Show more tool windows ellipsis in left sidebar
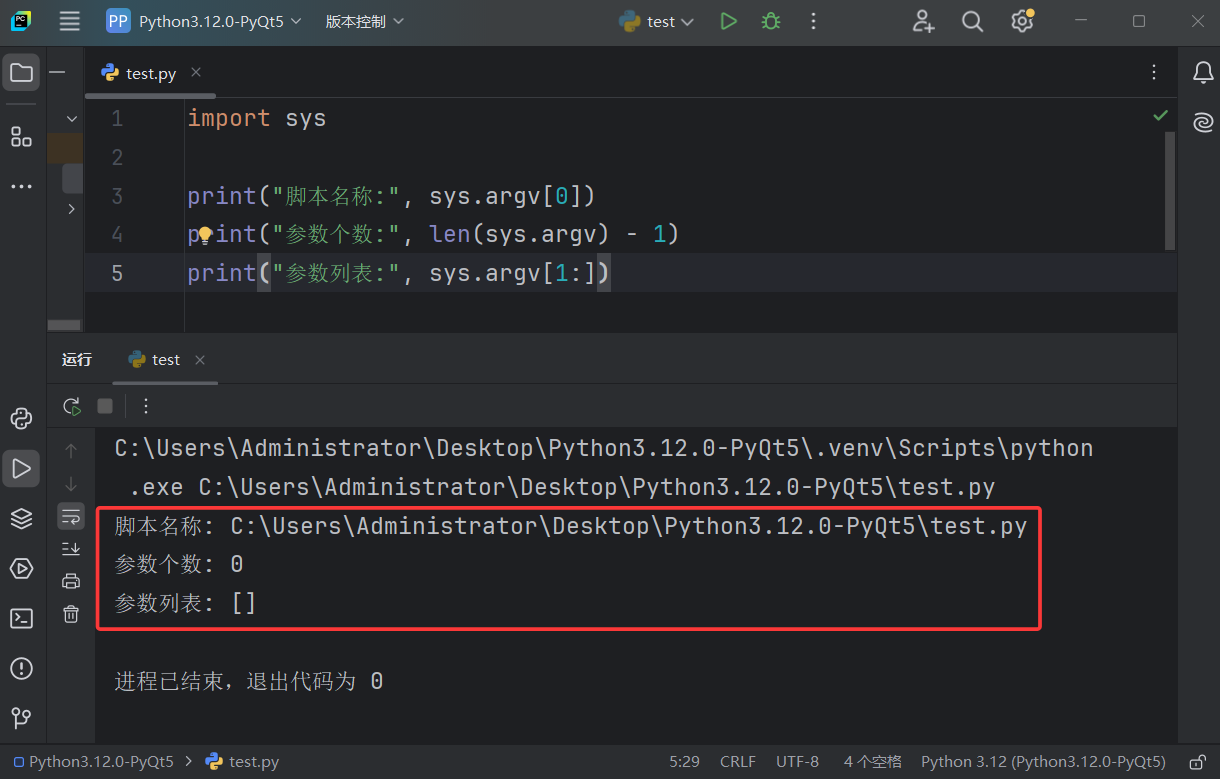The width and height of the screenshot is (1220, 779). [21, 187]
